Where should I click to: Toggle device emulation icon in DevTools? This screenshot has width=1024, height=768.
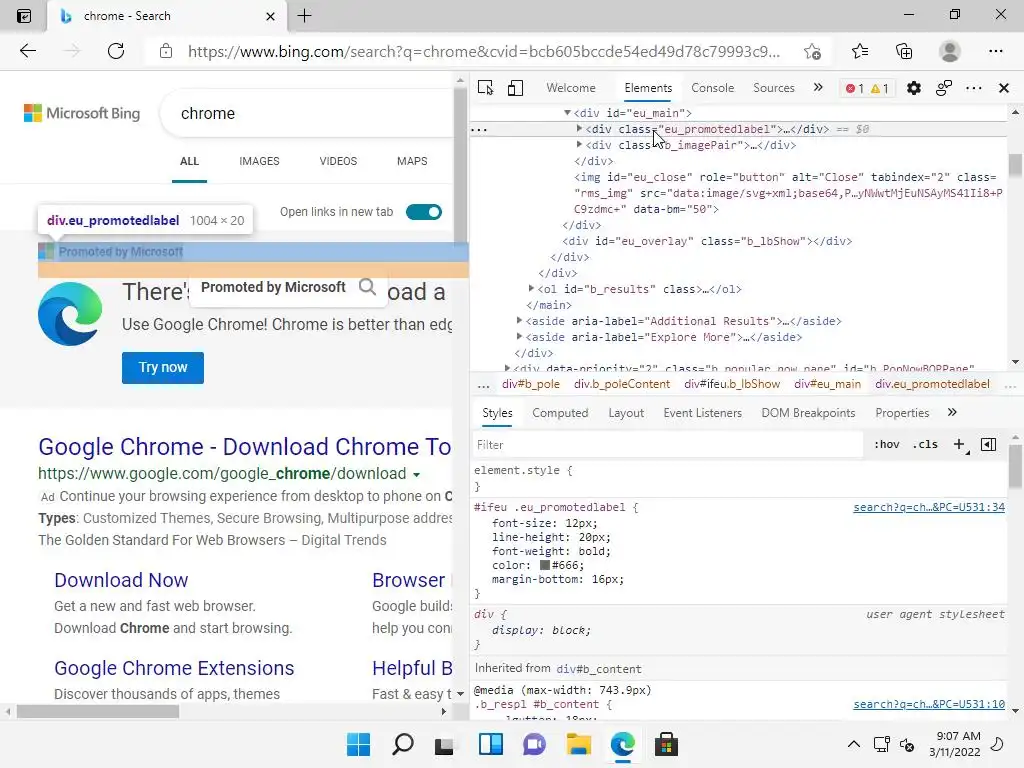[x=515, y=88]
